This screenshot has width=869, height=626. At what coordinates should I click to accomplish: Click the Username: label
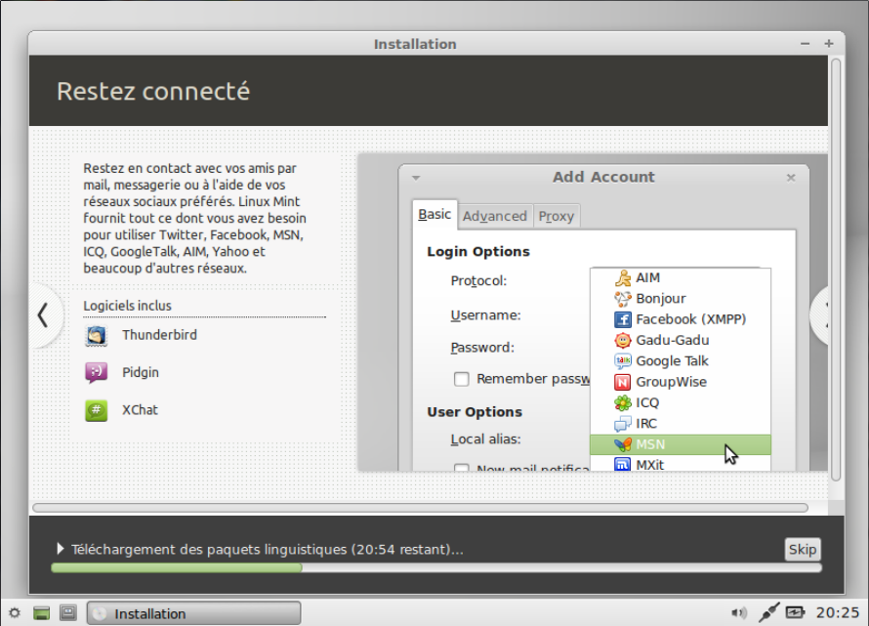click(485, 315)
